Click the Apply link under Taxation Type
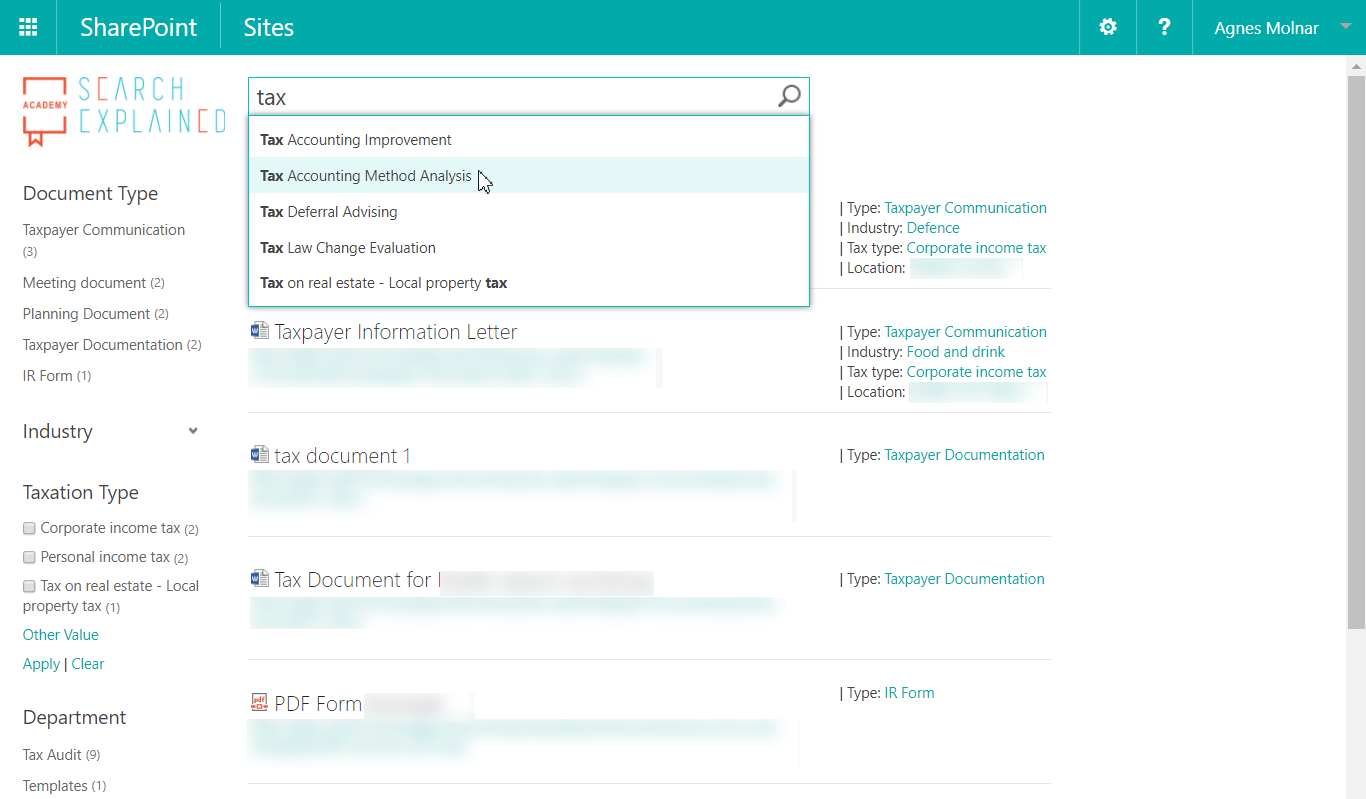 point(41,664)
